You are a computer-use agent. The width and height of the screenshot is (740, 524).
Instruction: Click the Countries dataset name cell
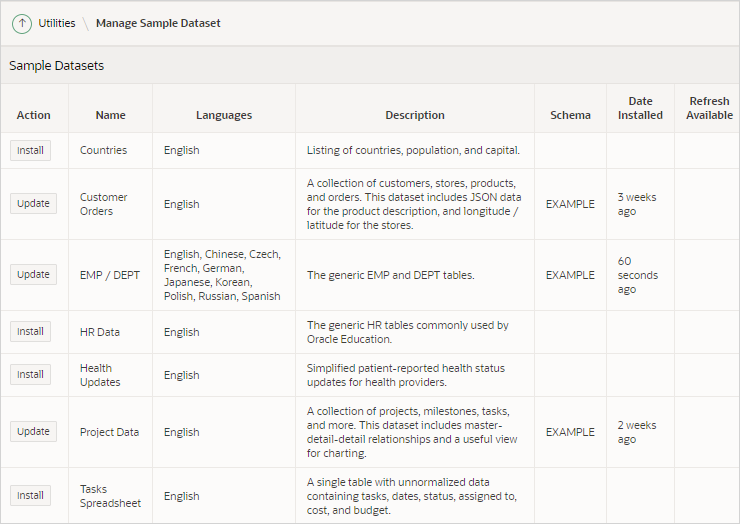(103, 151)
